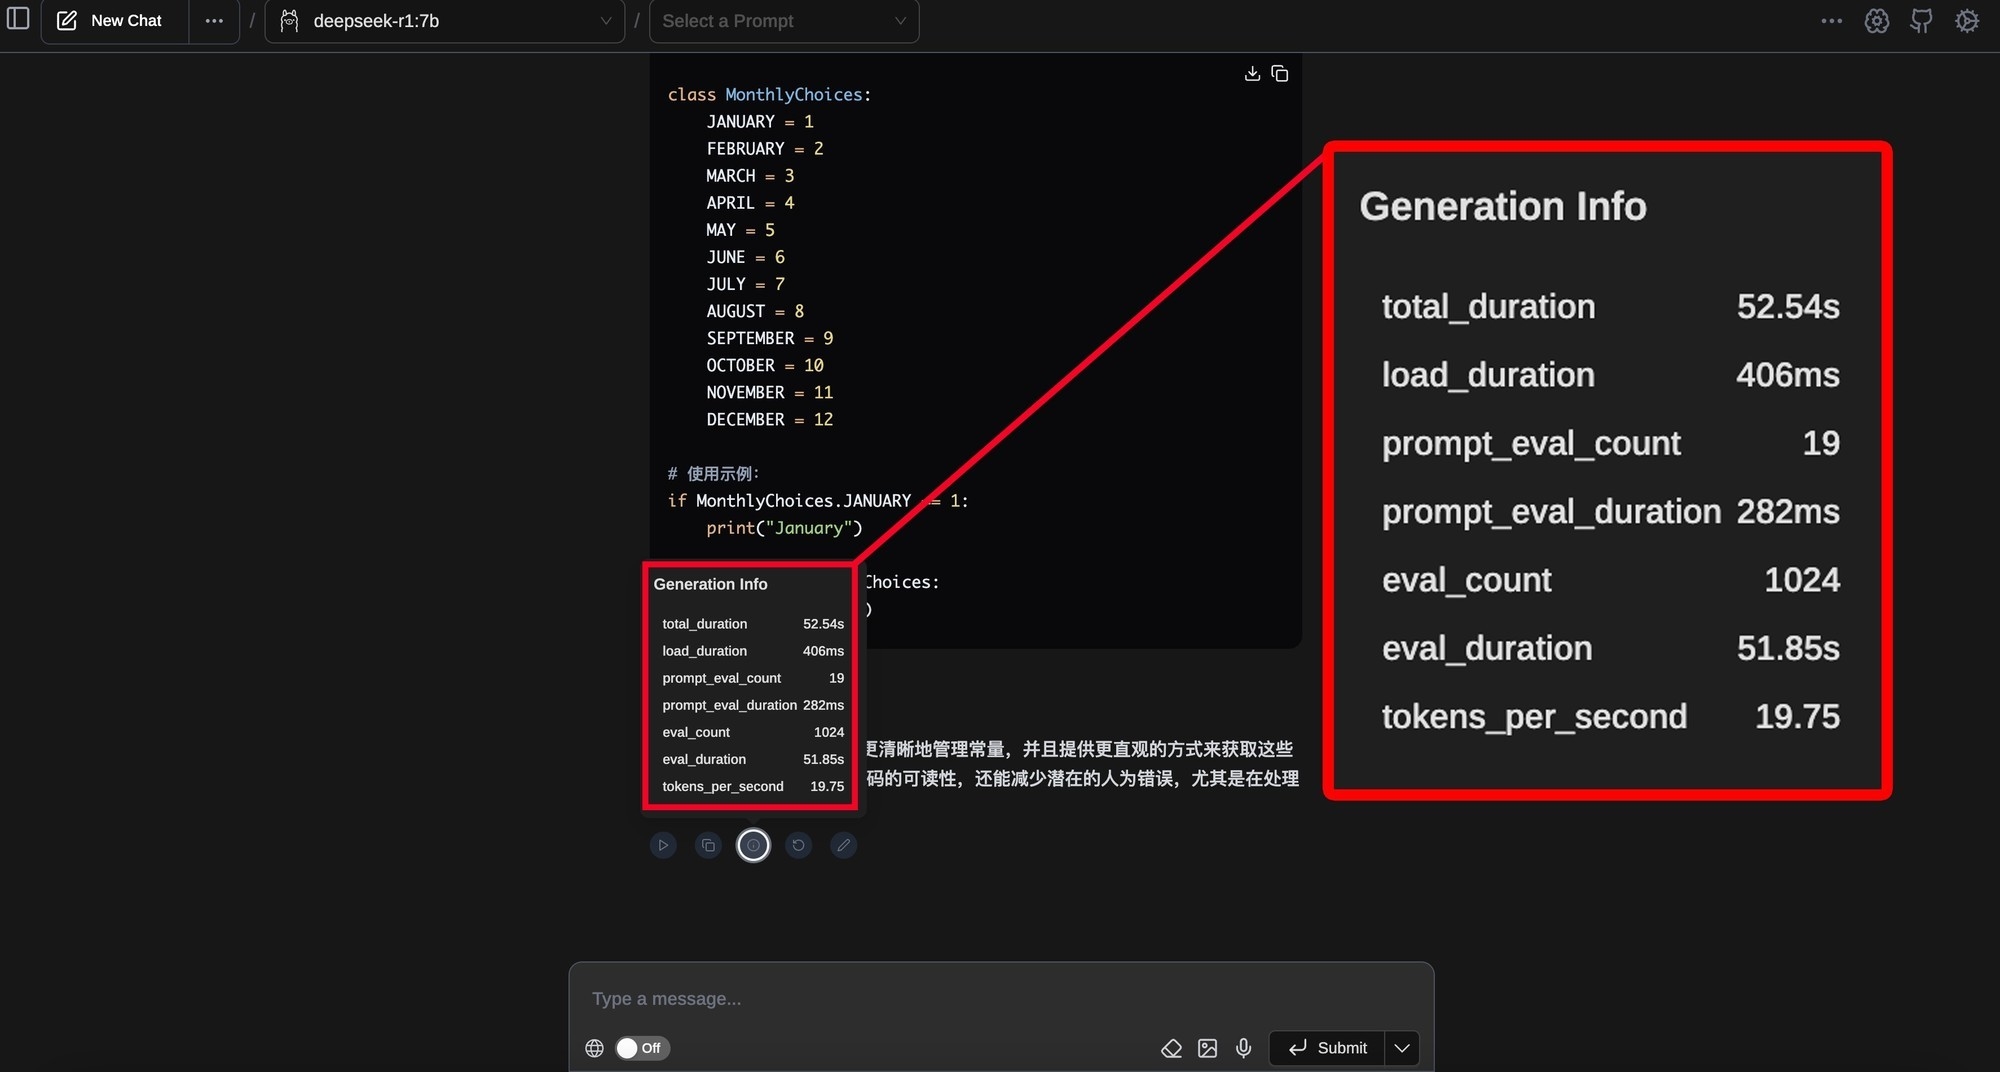Expand the Submit options arrow
The width and height of the screenshot is (2000, 1072).
tap(1402, 1048)
